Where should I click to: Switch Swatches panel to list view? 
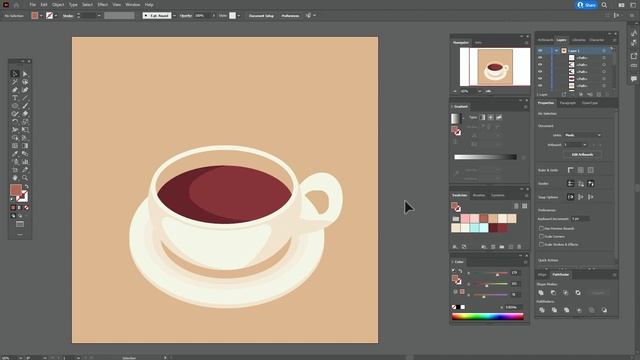(516, 206)
